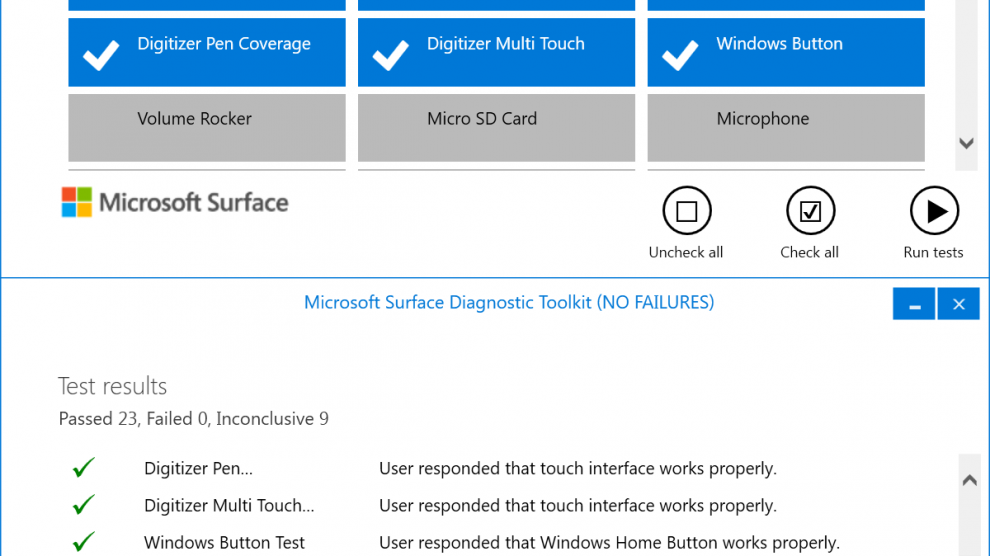This screenshot has height=556, width=990.
Task: Deselect the Digitizer Multi Touch test tile
Action: (x=496, y=52)
